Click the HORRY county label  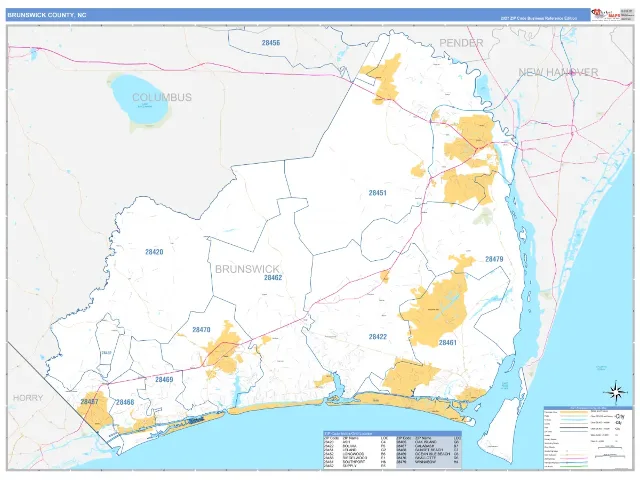tap(28, 398)
